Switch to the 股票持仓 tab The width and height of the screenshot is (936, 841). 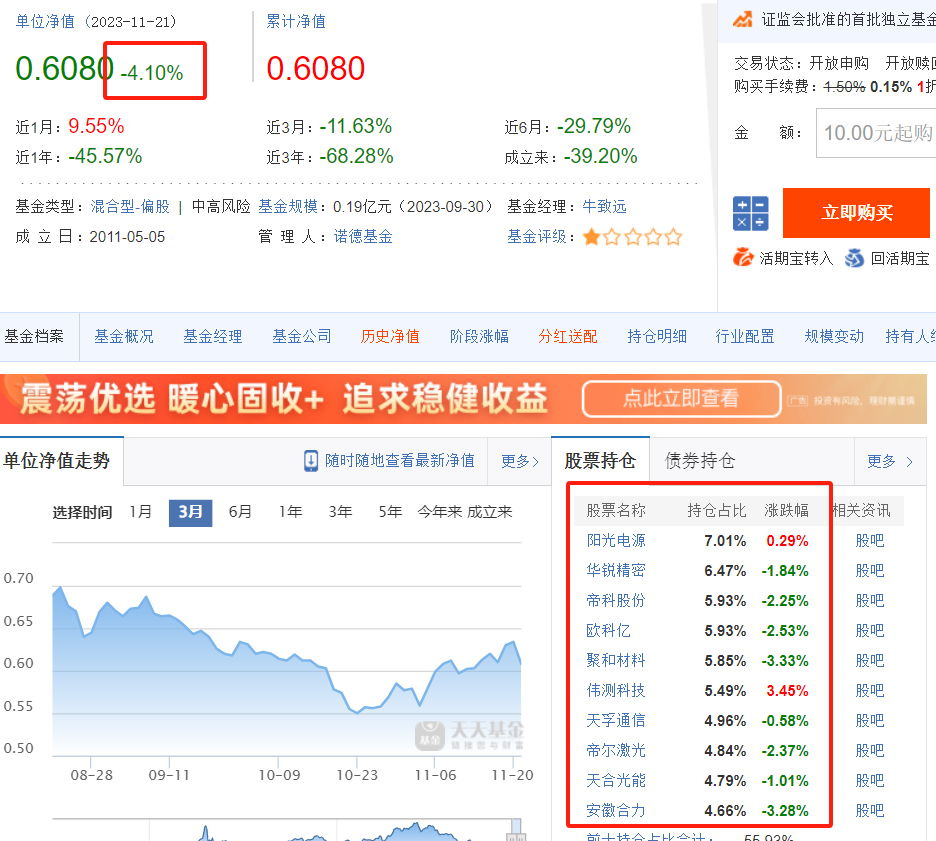600,461
